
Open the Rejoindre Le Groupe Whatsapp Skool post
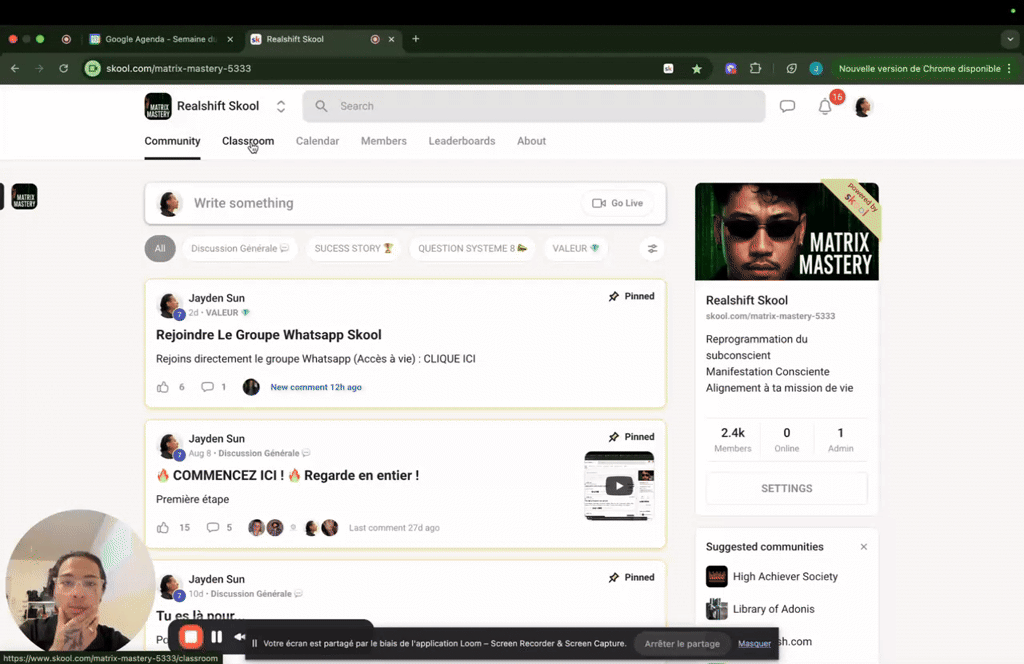click(268, 335)
